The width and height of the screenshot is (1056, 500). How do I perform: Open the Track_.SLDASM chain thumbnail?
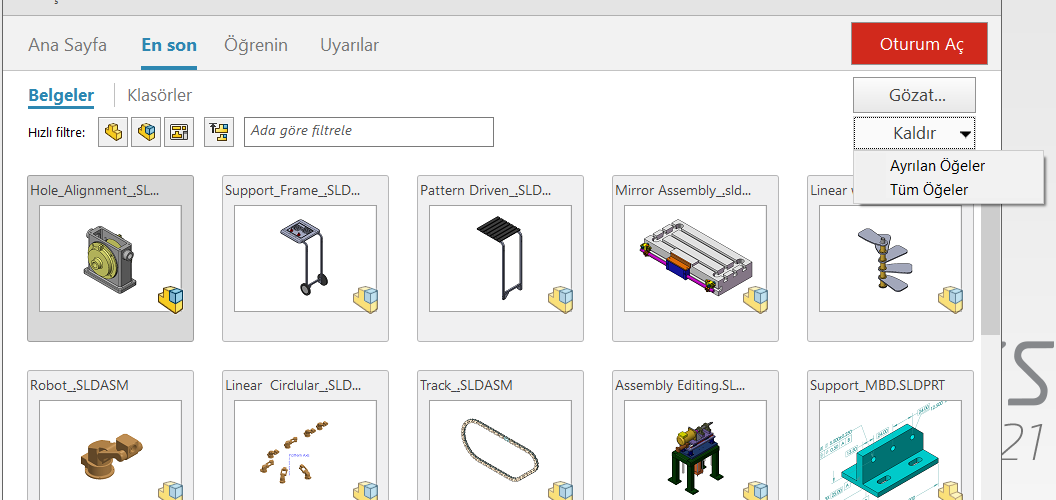pyautogui.click(x=500, y=445)
